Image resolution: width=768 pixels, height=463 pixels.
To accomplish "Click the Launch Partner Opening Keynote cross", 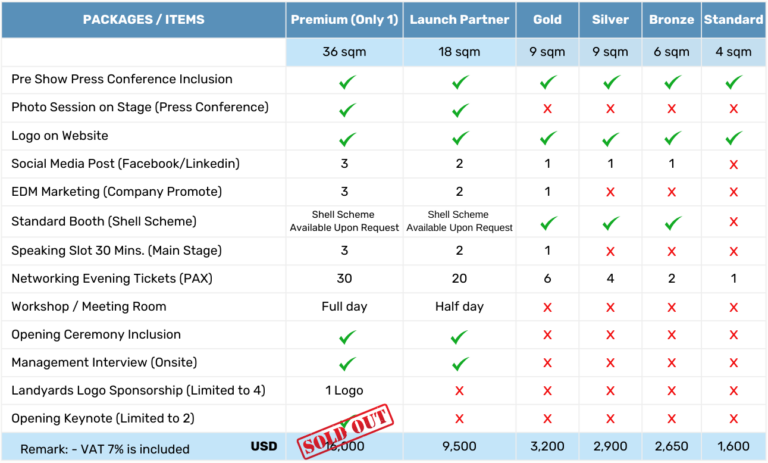I will [460, 418].
